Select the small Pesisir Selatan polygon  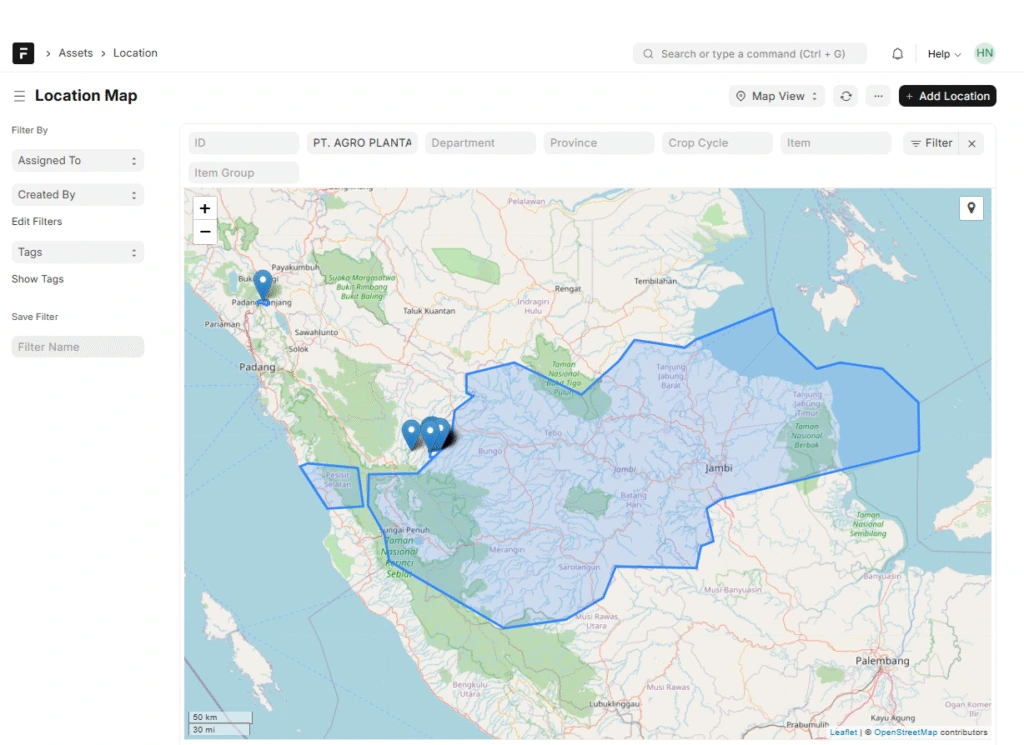pyautogui.click(x=334, y=486)
